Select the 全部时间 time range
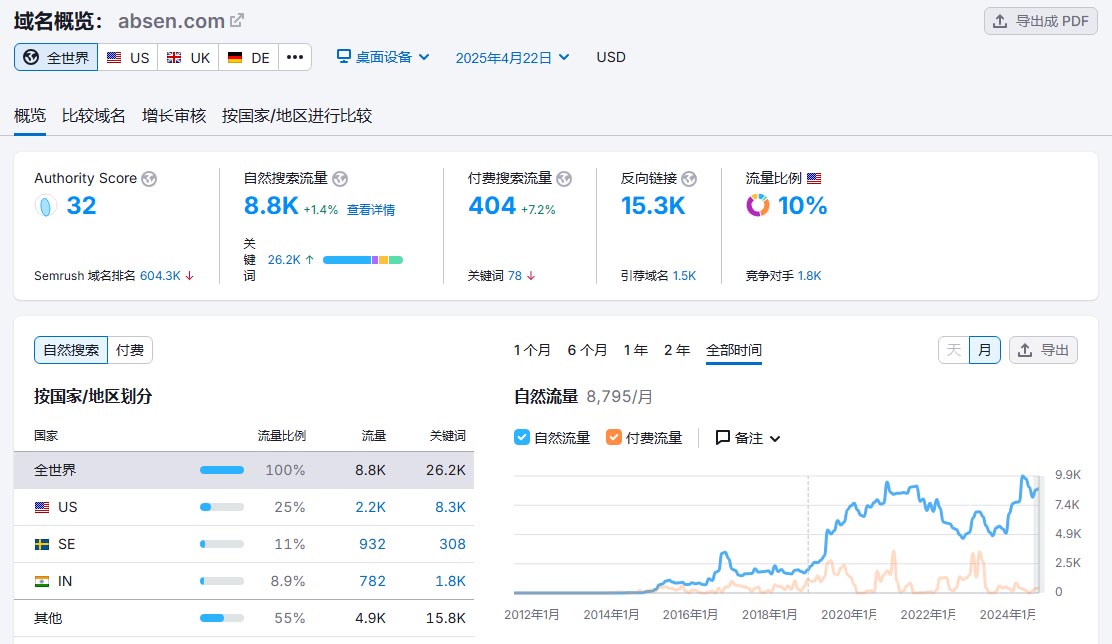Viewport: 1112px width, 644px height. tap(733, 350)
